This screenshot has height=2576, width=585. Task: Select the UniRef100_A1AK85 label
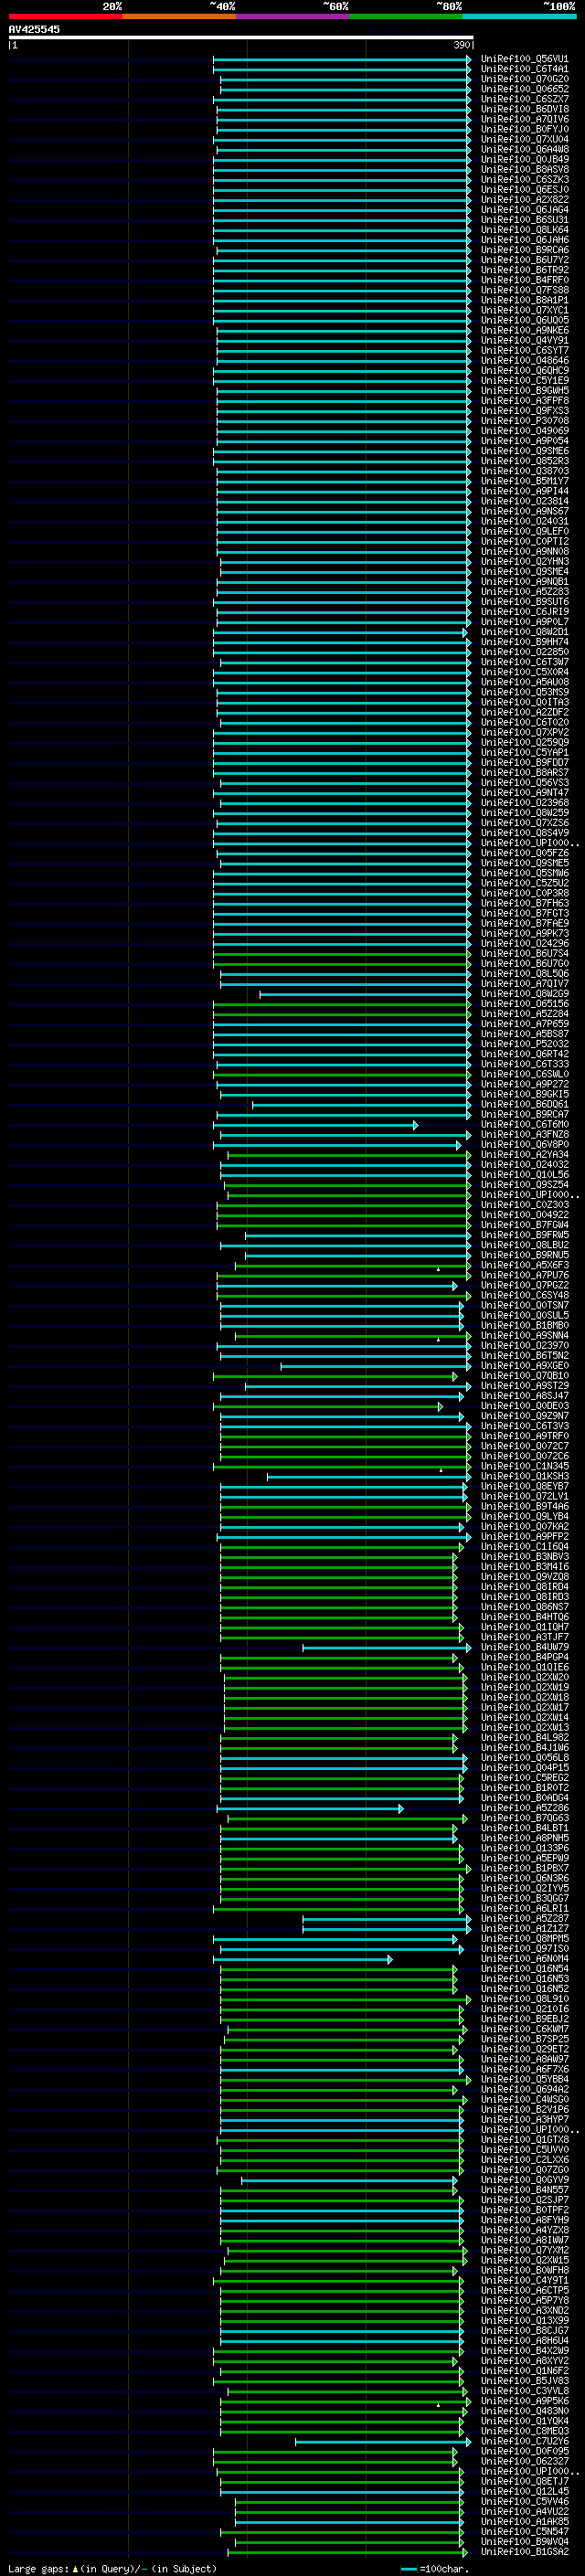[x=525, y=2521]
